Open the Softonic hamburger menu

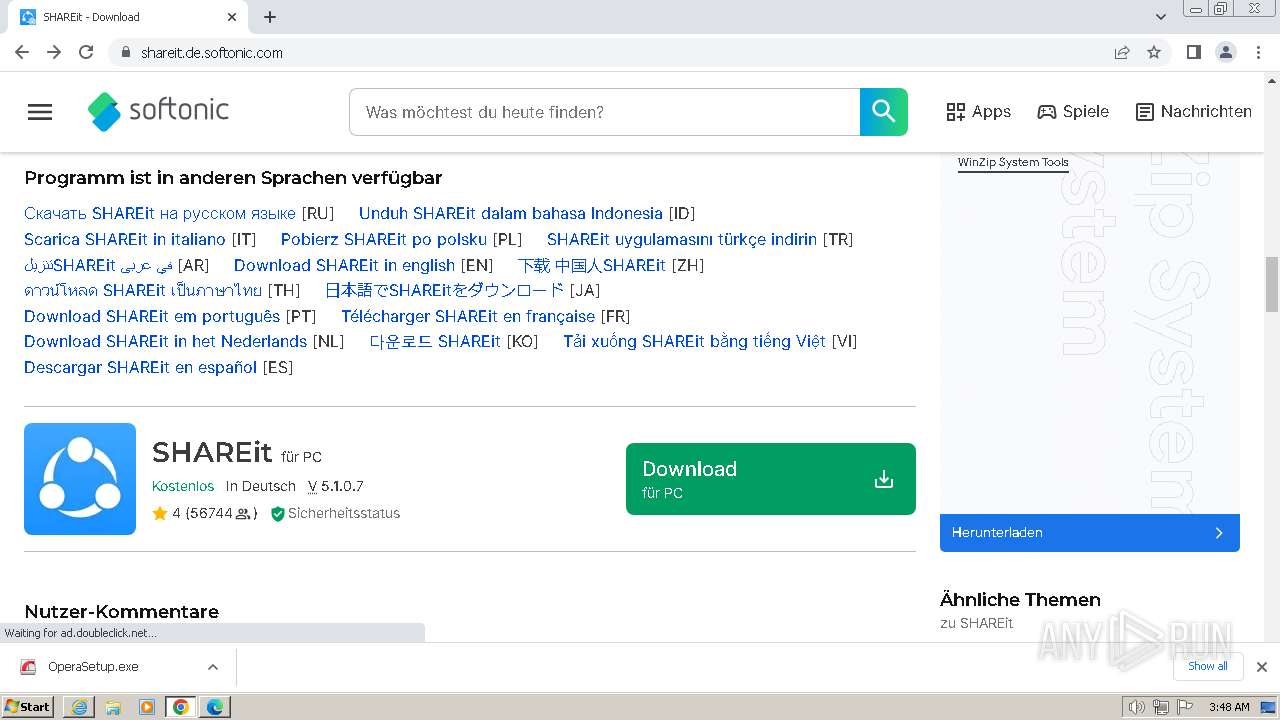coord(40,112)
